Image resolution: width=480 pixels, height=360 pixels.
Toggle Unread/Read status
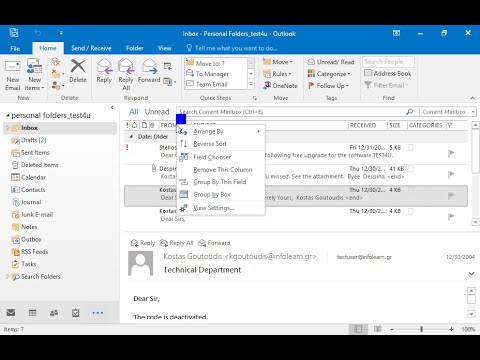[x=331, y=62]
